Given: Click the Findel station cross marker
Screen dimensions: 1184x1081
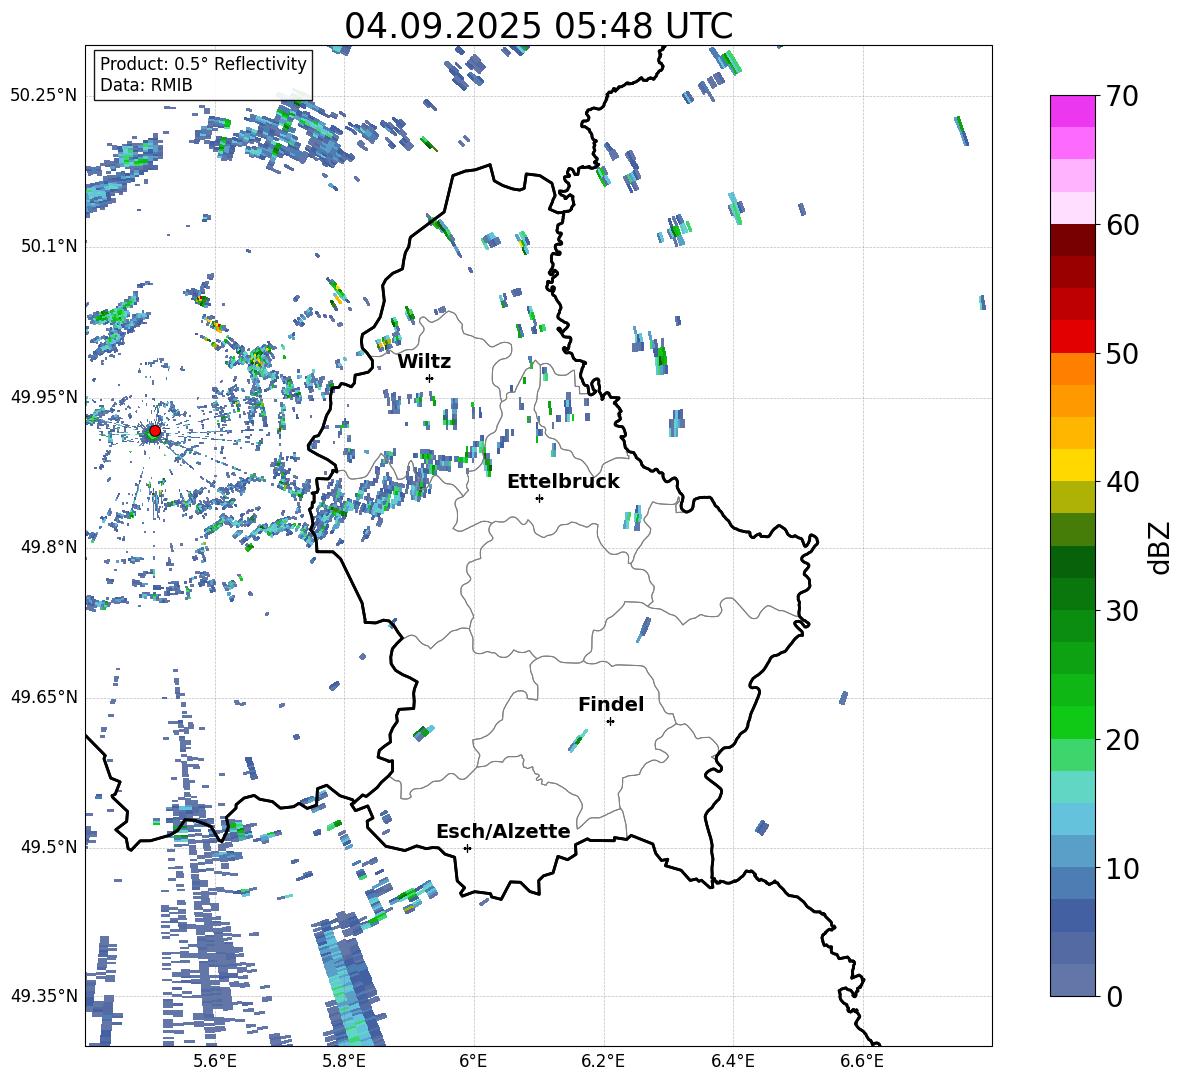Looking at the screenshot, I should [x=610, y=722].
